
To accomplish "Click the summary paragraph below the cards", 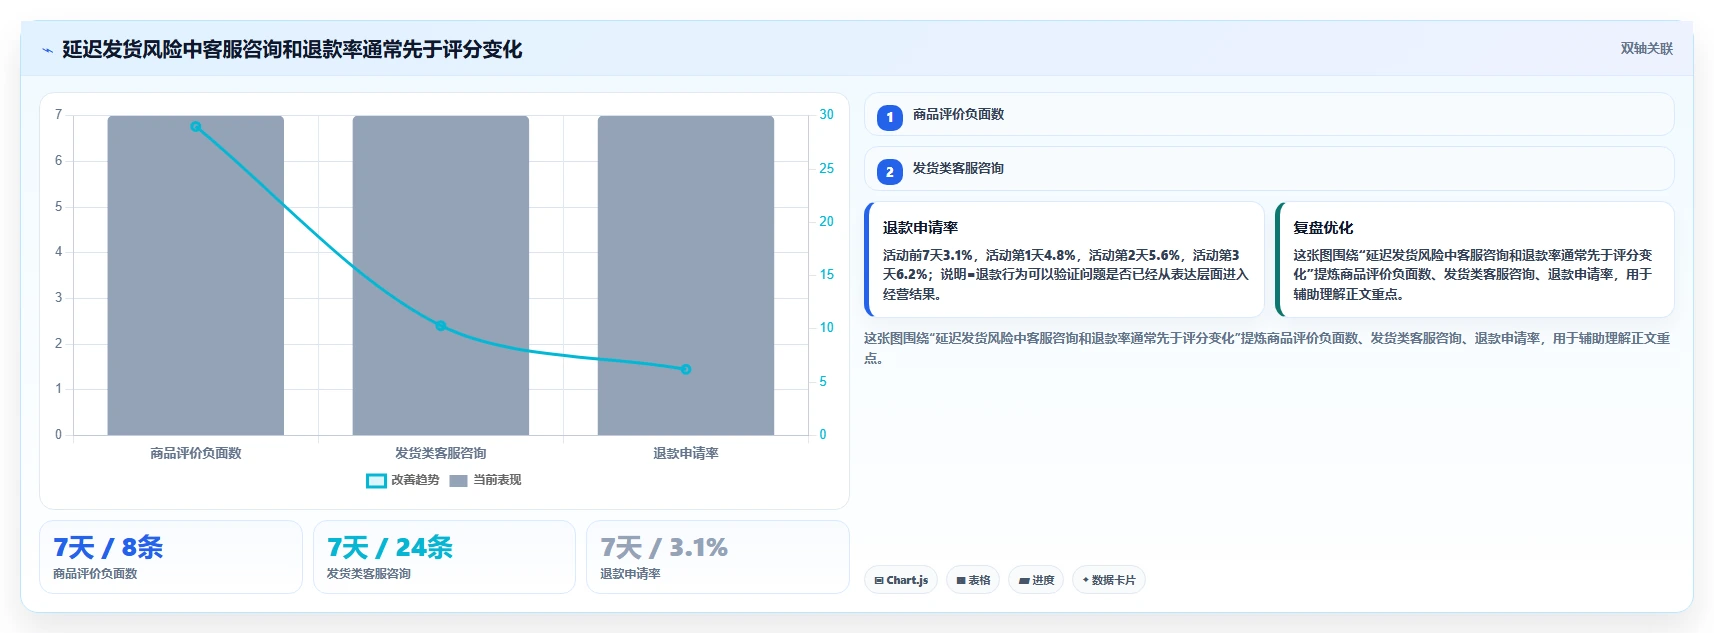I will click(1267, 348).
